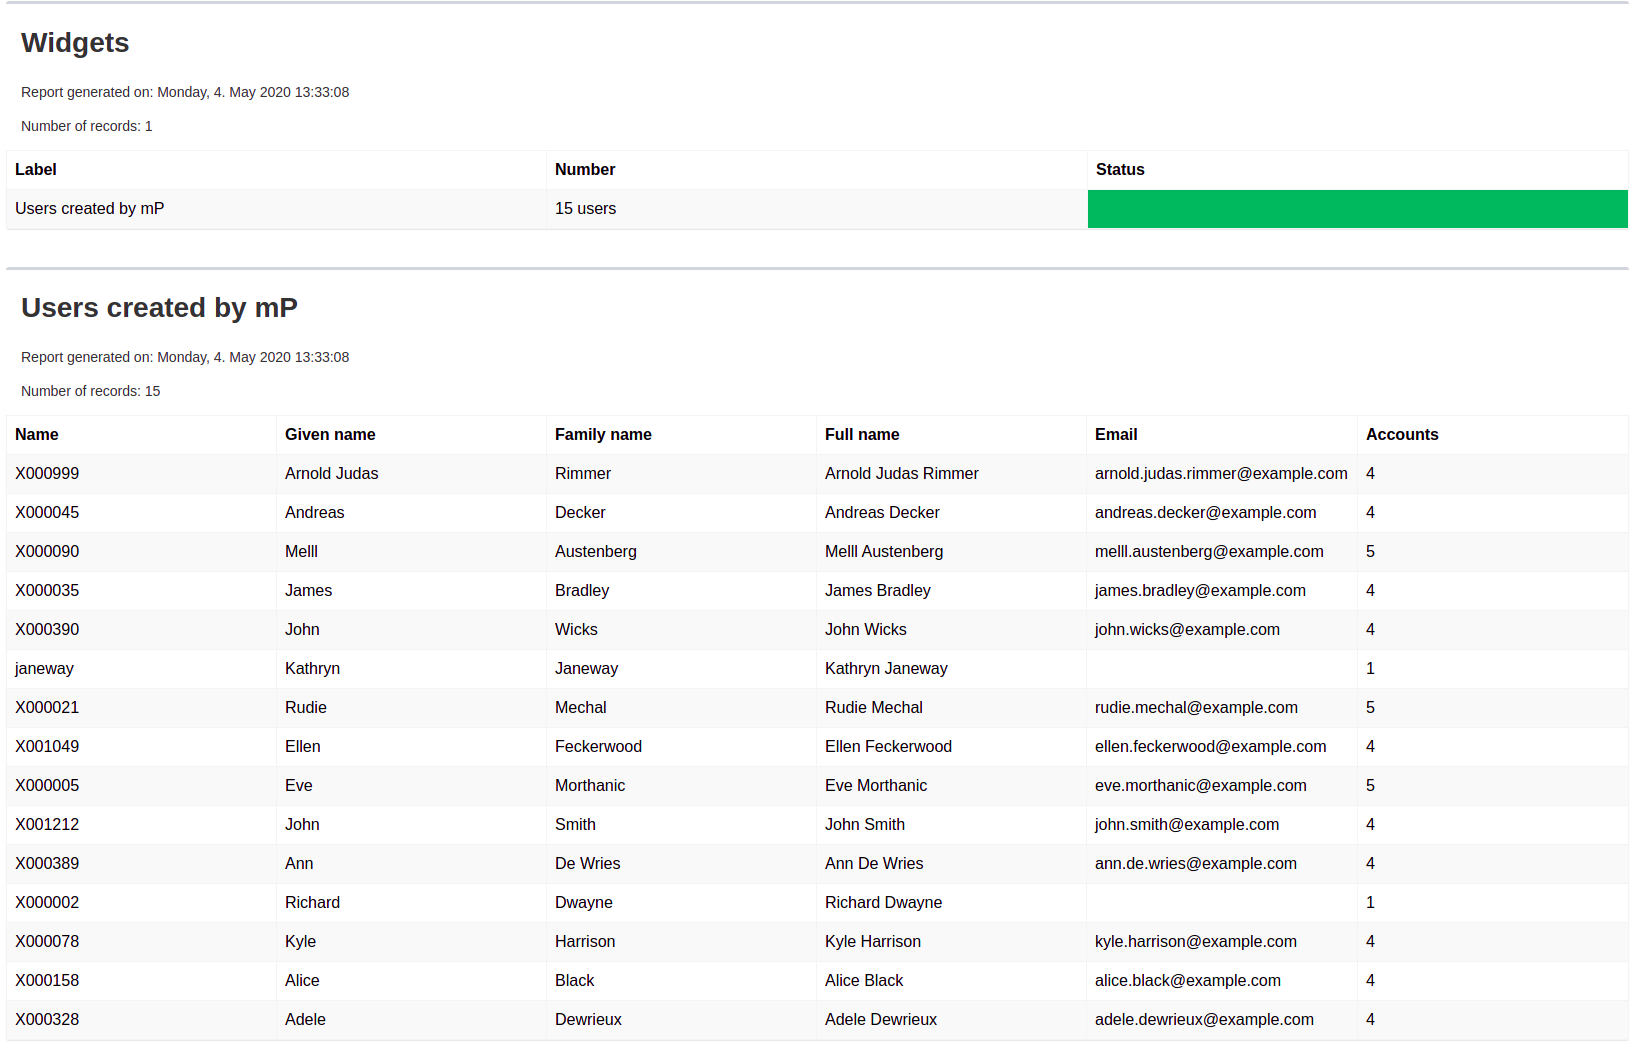
Task: Select the X000999 name cell
Action: coord(47,474)
